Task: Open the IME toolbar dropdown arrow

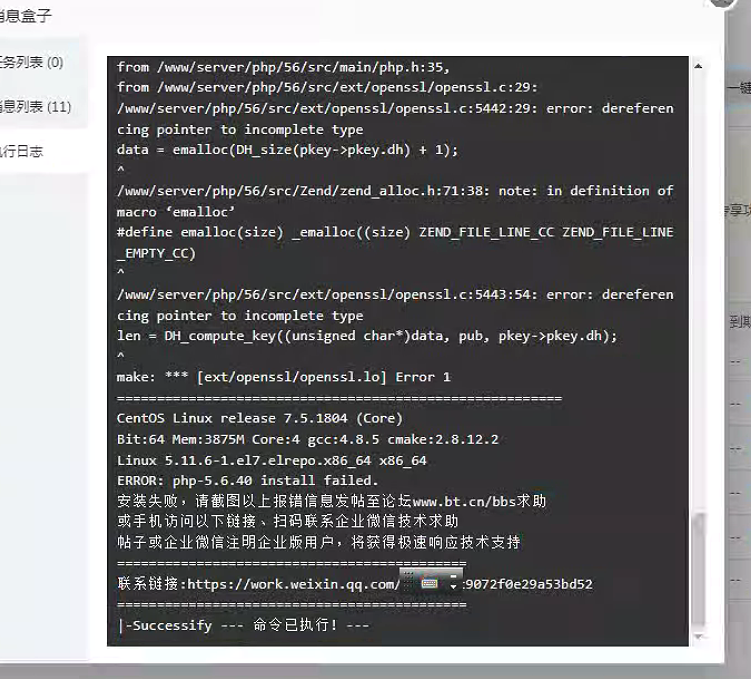Action: click(x=453, y=586)
